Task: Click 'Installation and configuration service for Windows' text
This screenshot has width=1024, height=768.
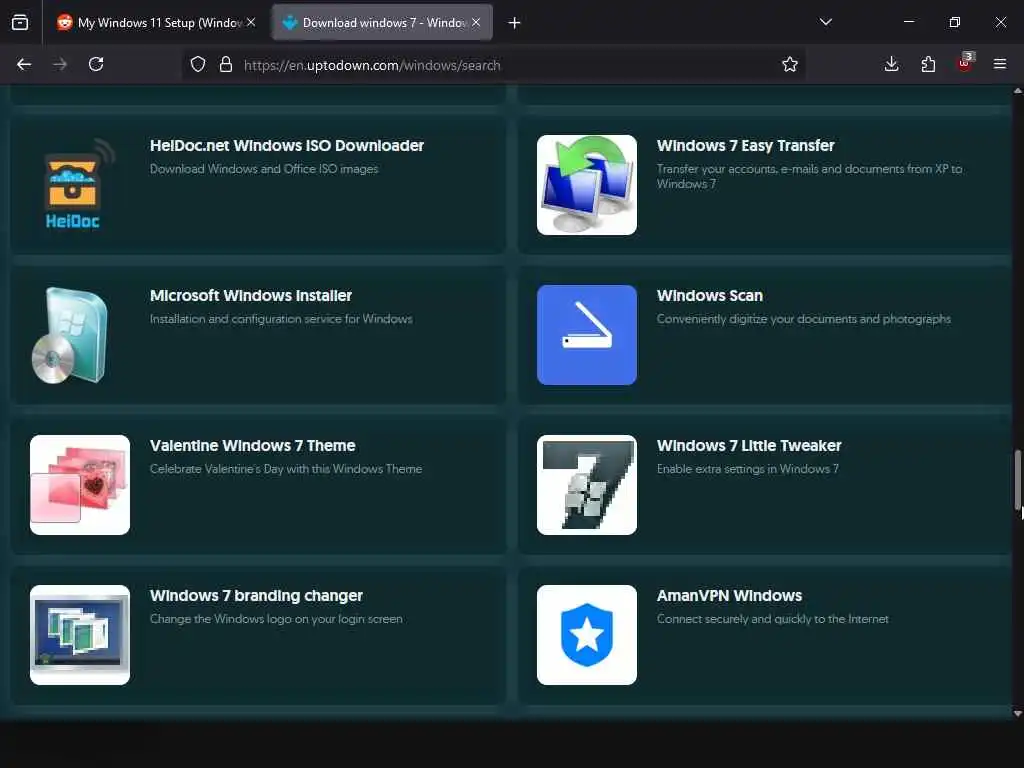Action: [x=281, y=319]
